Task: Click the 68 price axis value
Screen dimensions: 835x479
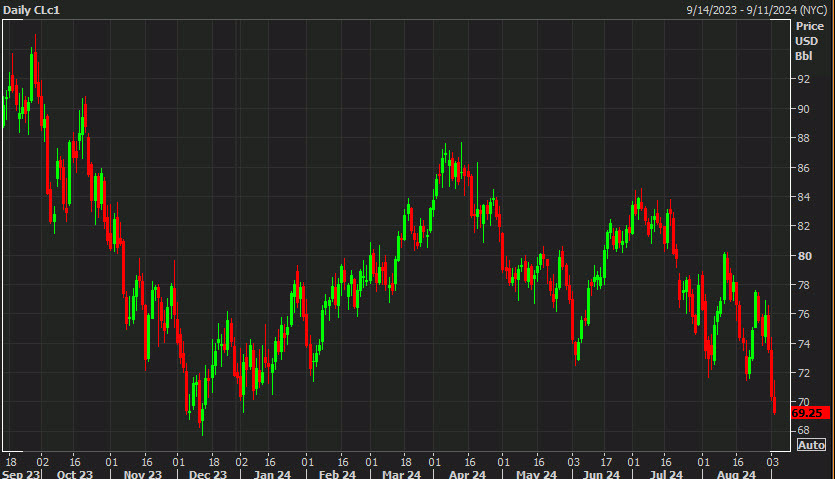Action: [x=804, y=431]
